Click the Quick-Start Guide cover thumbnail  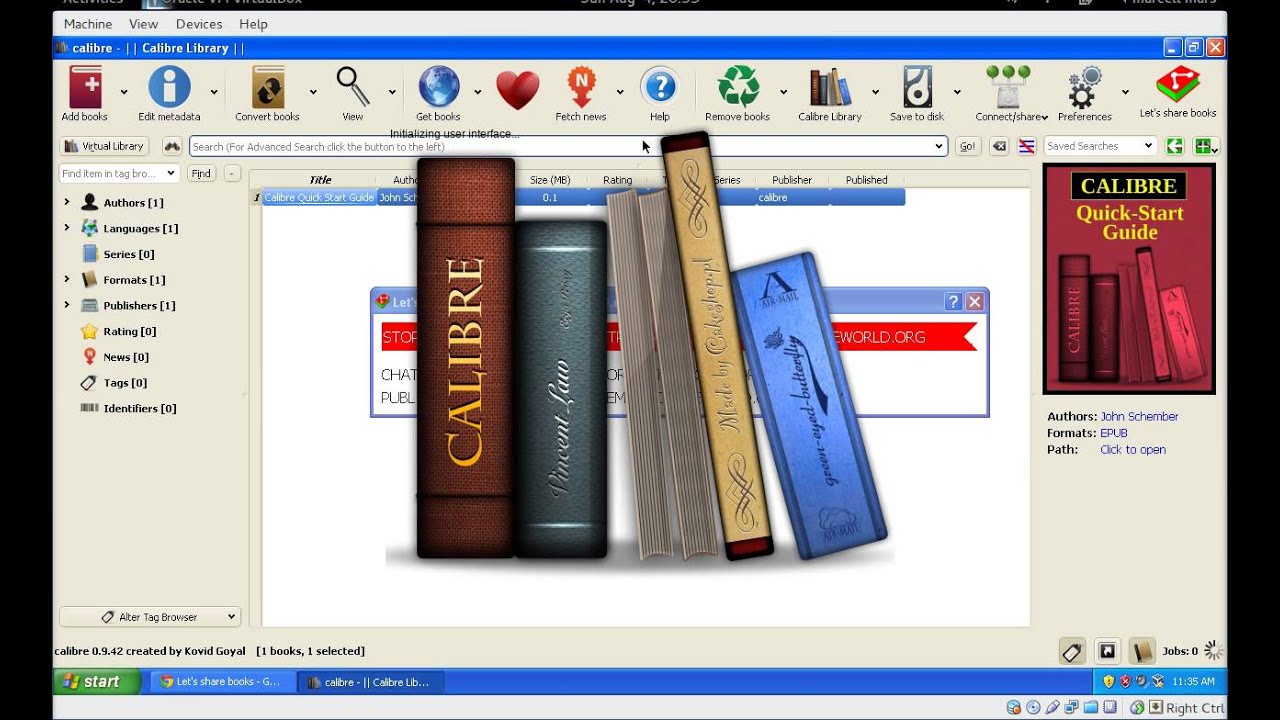tap(1129, 279)
